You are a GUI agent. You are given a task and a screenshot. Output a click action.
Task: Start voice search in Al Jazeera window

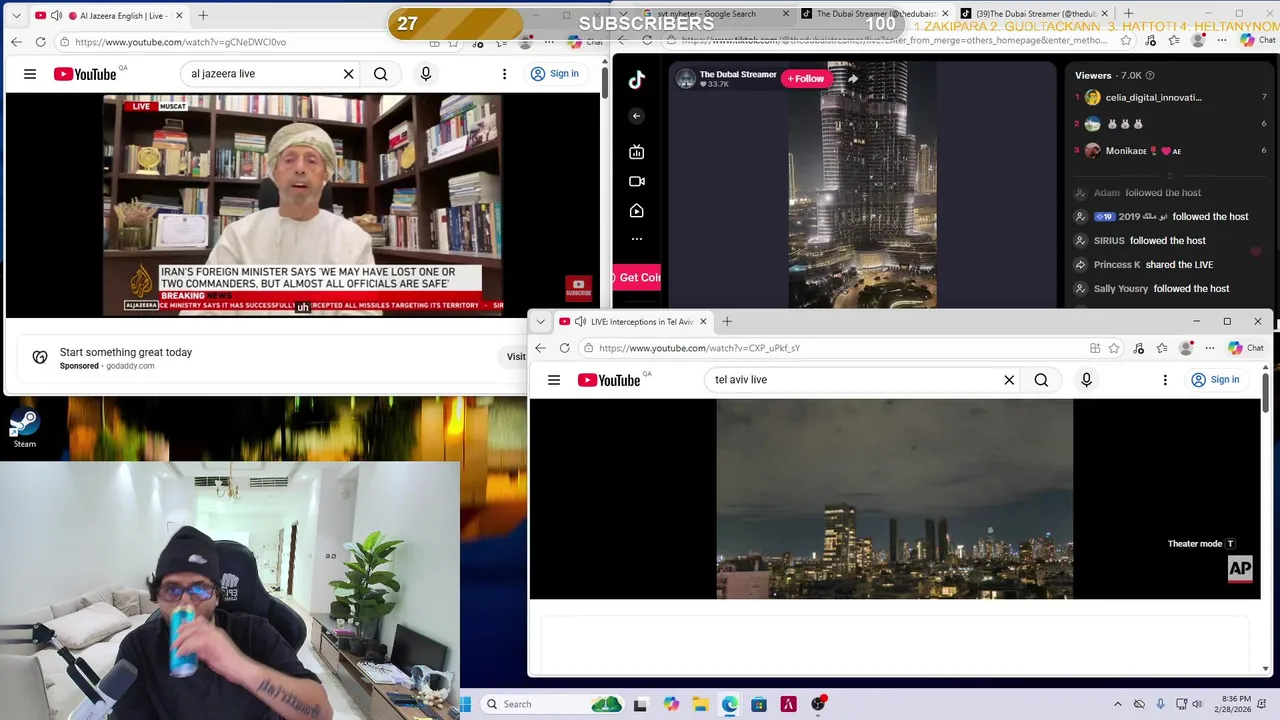tap(426, 74)
